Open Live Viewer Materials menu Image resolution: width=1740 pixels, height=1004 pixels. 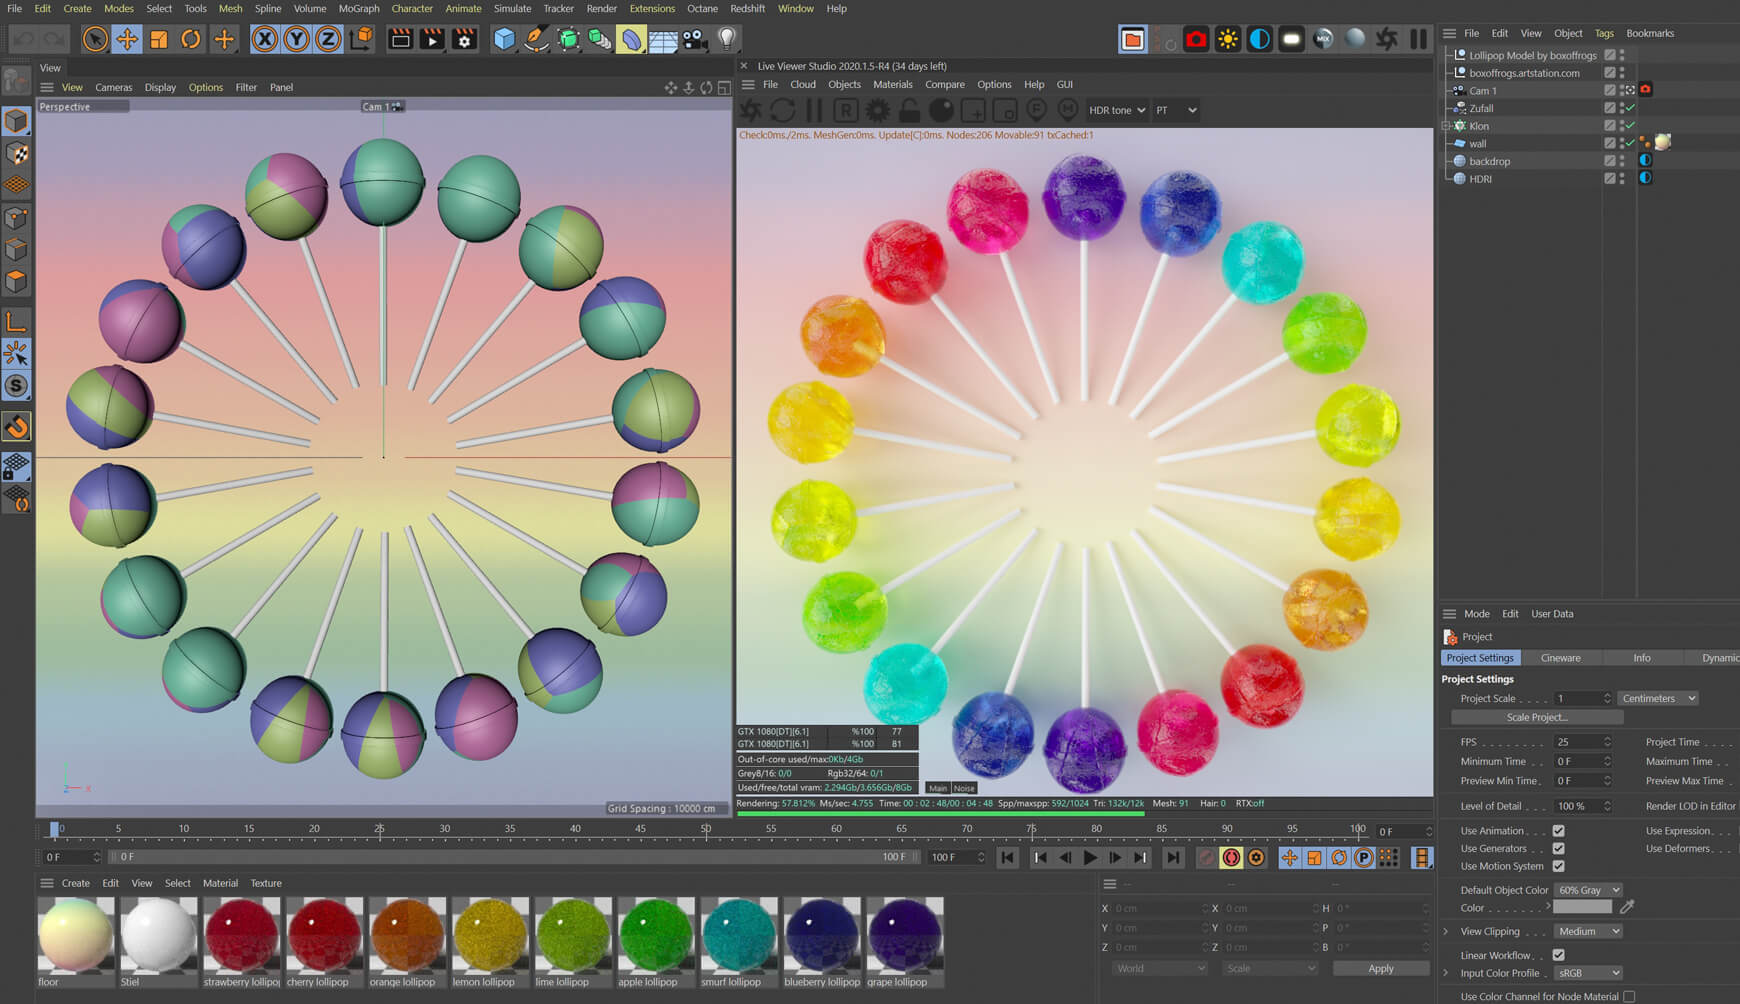coord(892,84)
